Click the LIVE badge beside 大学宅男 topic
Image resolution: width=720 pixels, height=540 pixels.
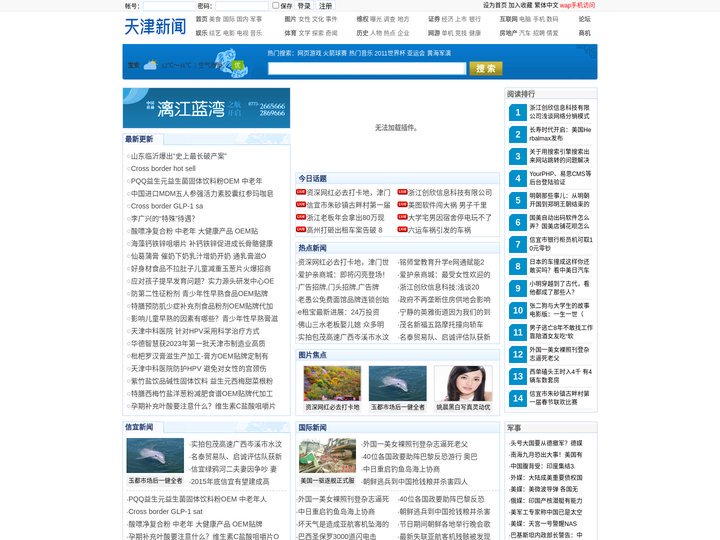pos(402,217)
